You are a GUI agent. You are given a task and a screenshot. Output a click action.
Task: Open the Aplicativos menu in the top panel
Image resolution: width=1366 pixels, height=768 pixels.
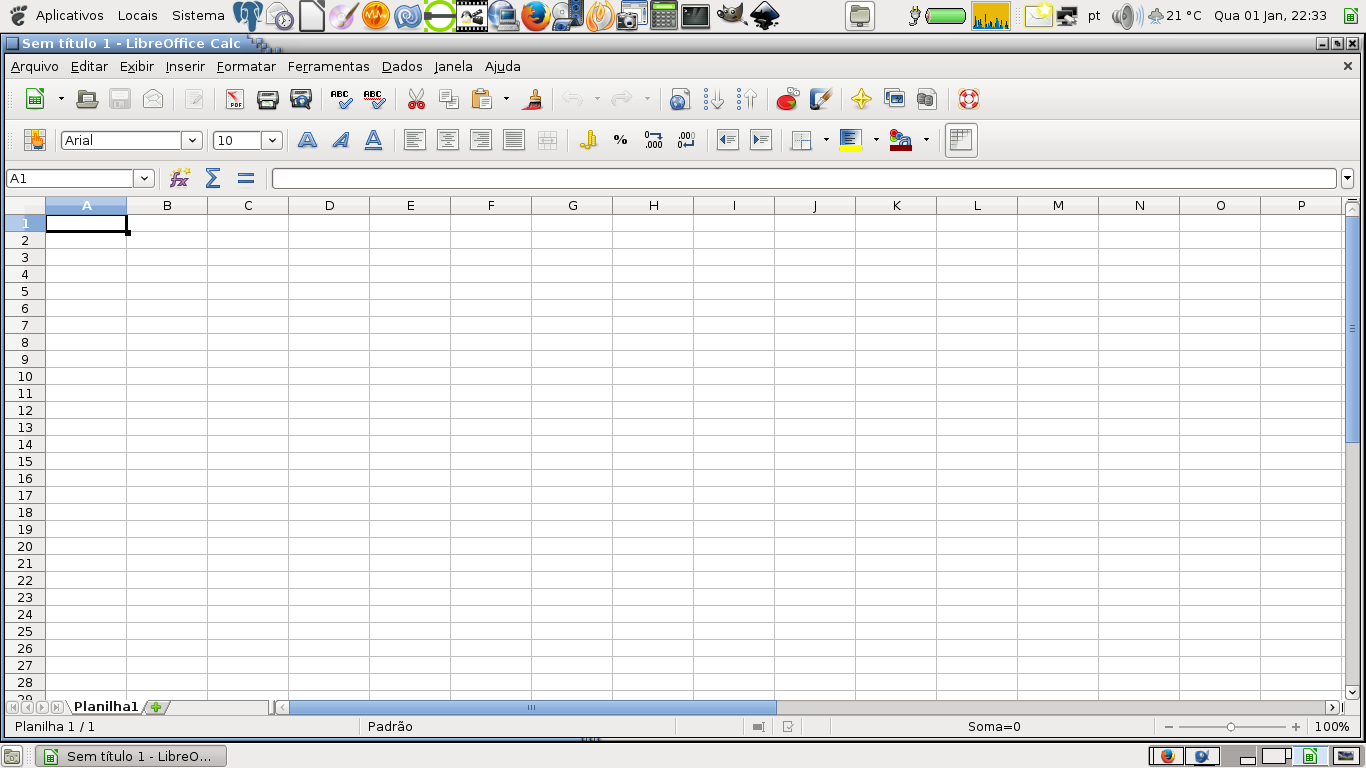pos(69,15)
